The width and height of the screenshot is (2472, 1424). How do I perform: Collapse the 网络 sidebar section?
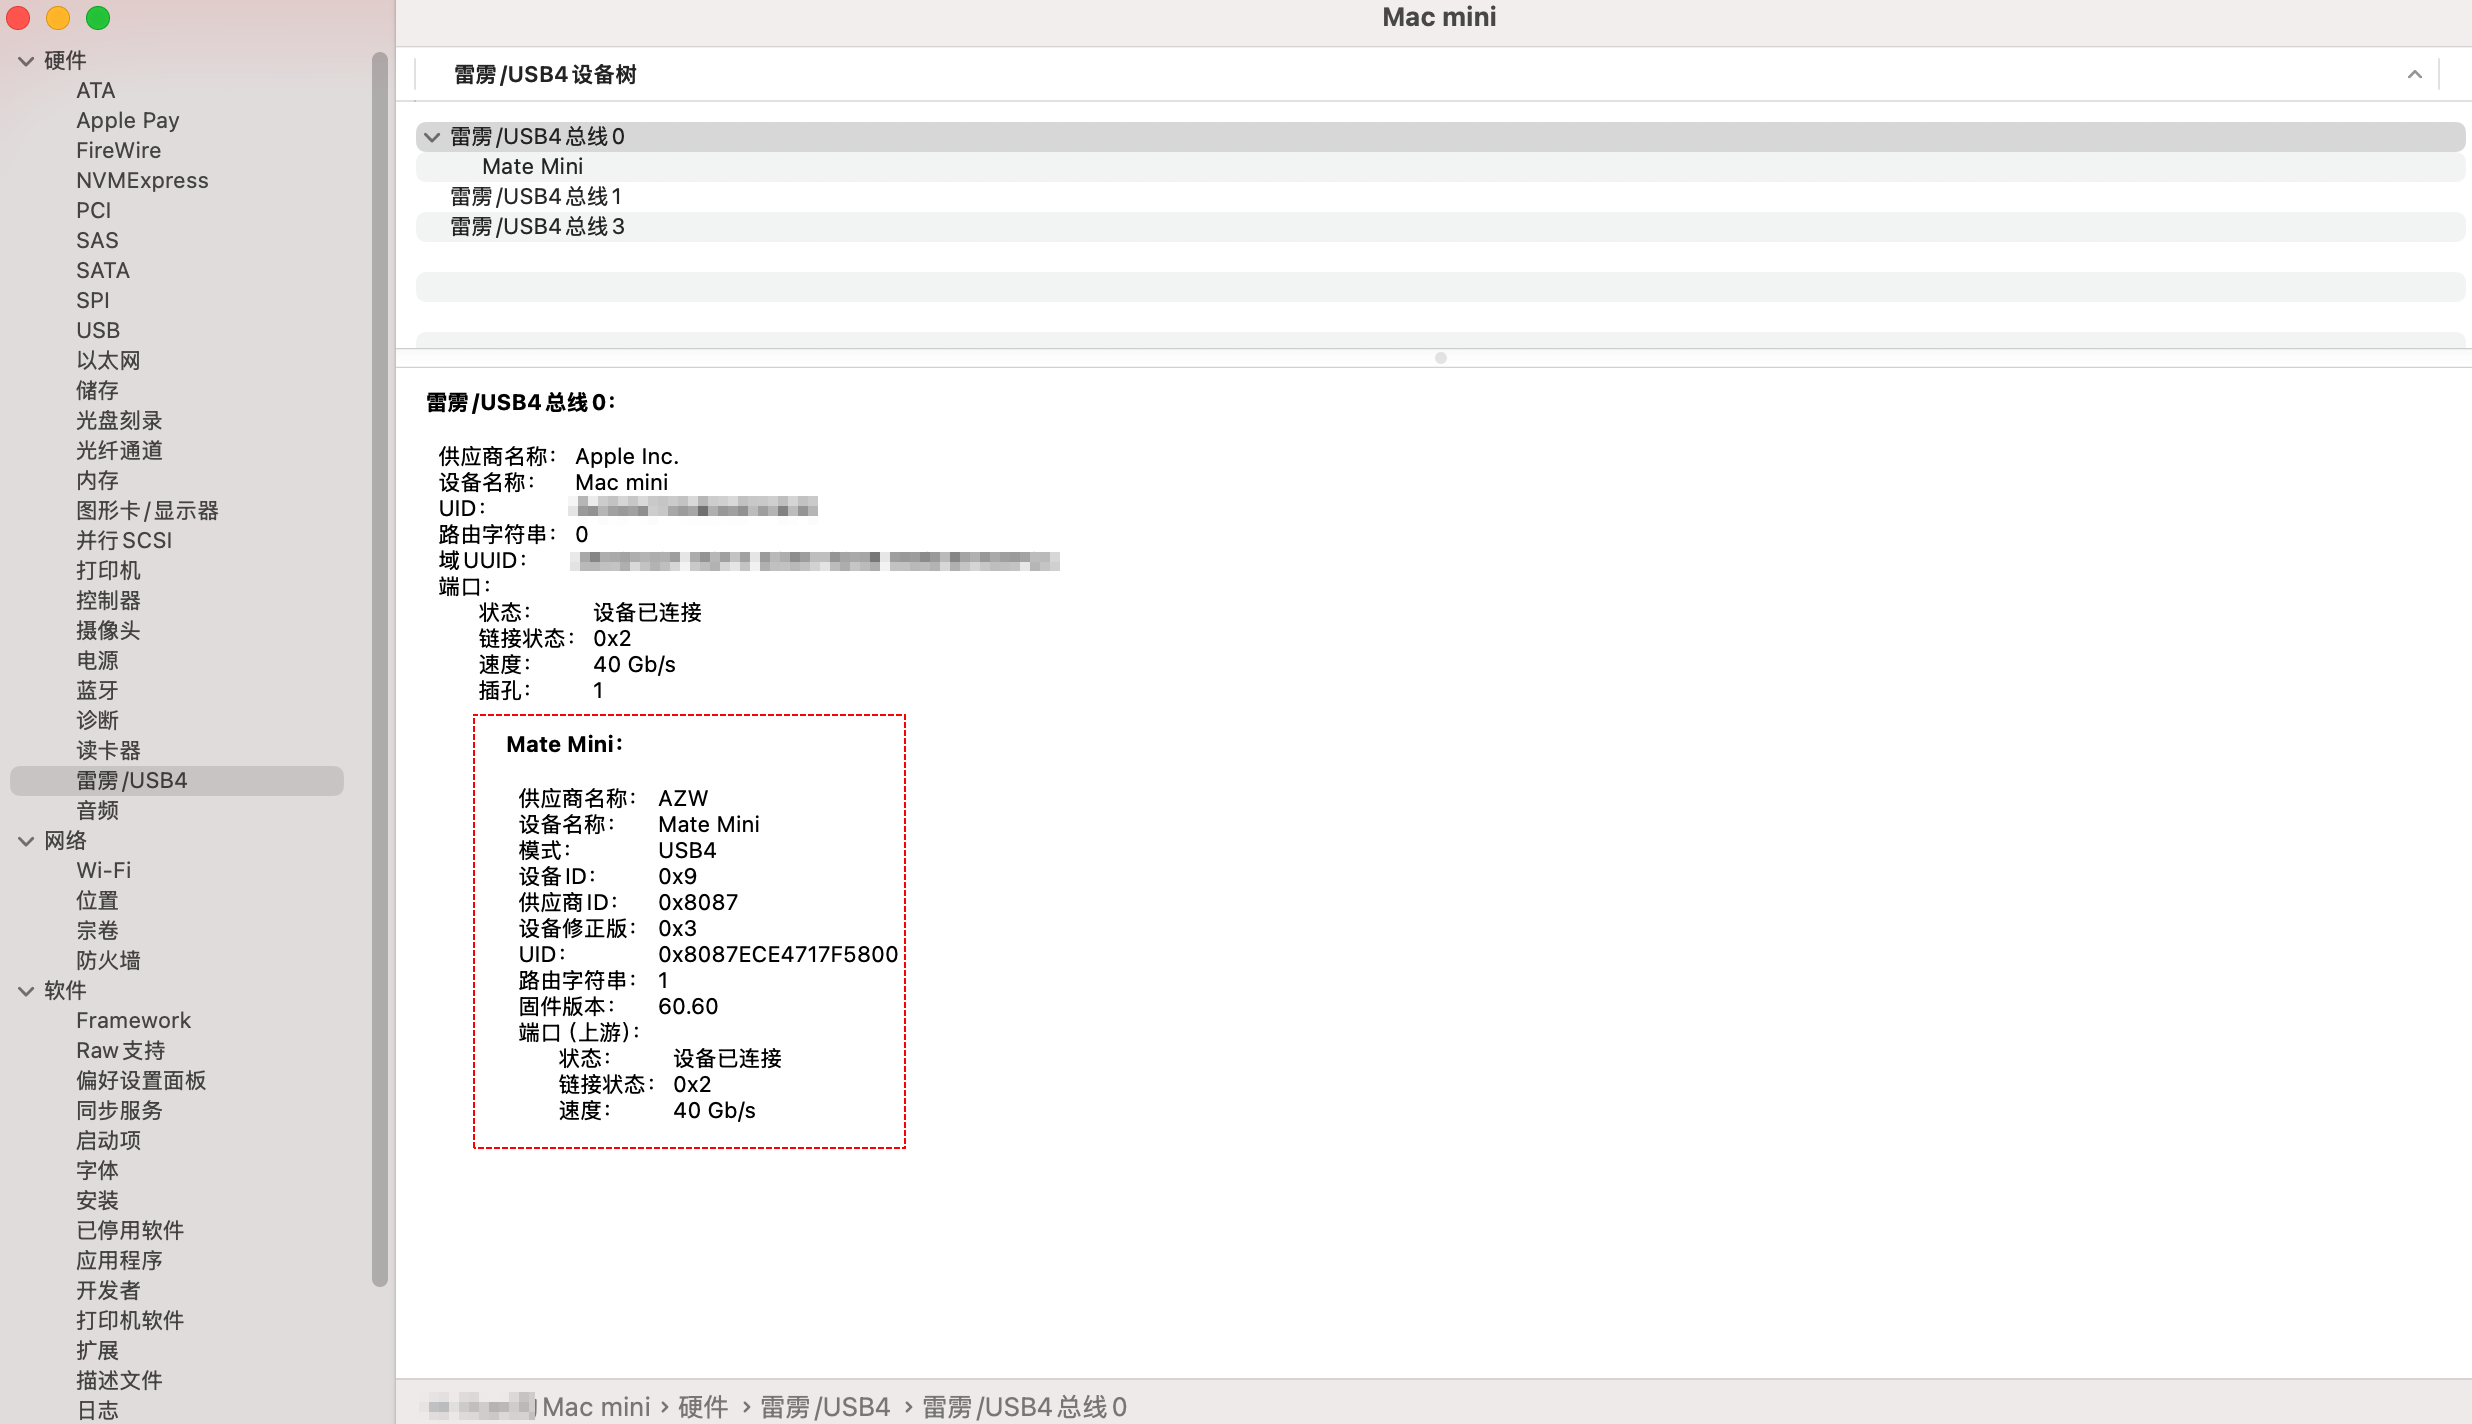coord(26,841)
